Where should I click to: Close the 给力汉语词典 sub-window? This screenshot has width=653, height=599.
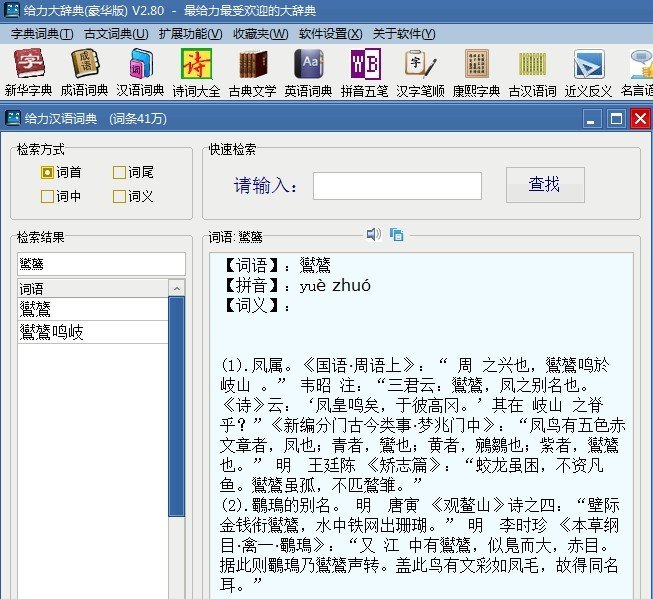point(641,119)
